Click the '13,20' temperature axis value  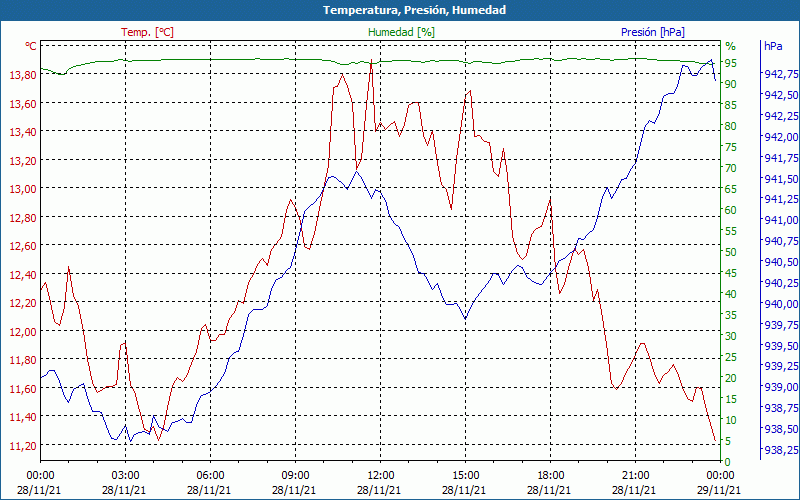point(23,160)
